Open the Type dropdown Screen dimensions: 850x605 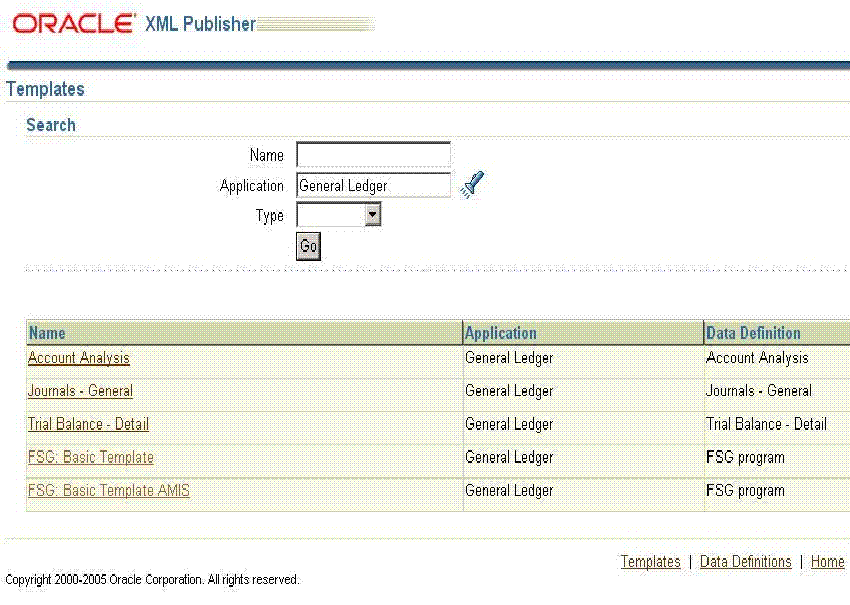click(339, 214)
